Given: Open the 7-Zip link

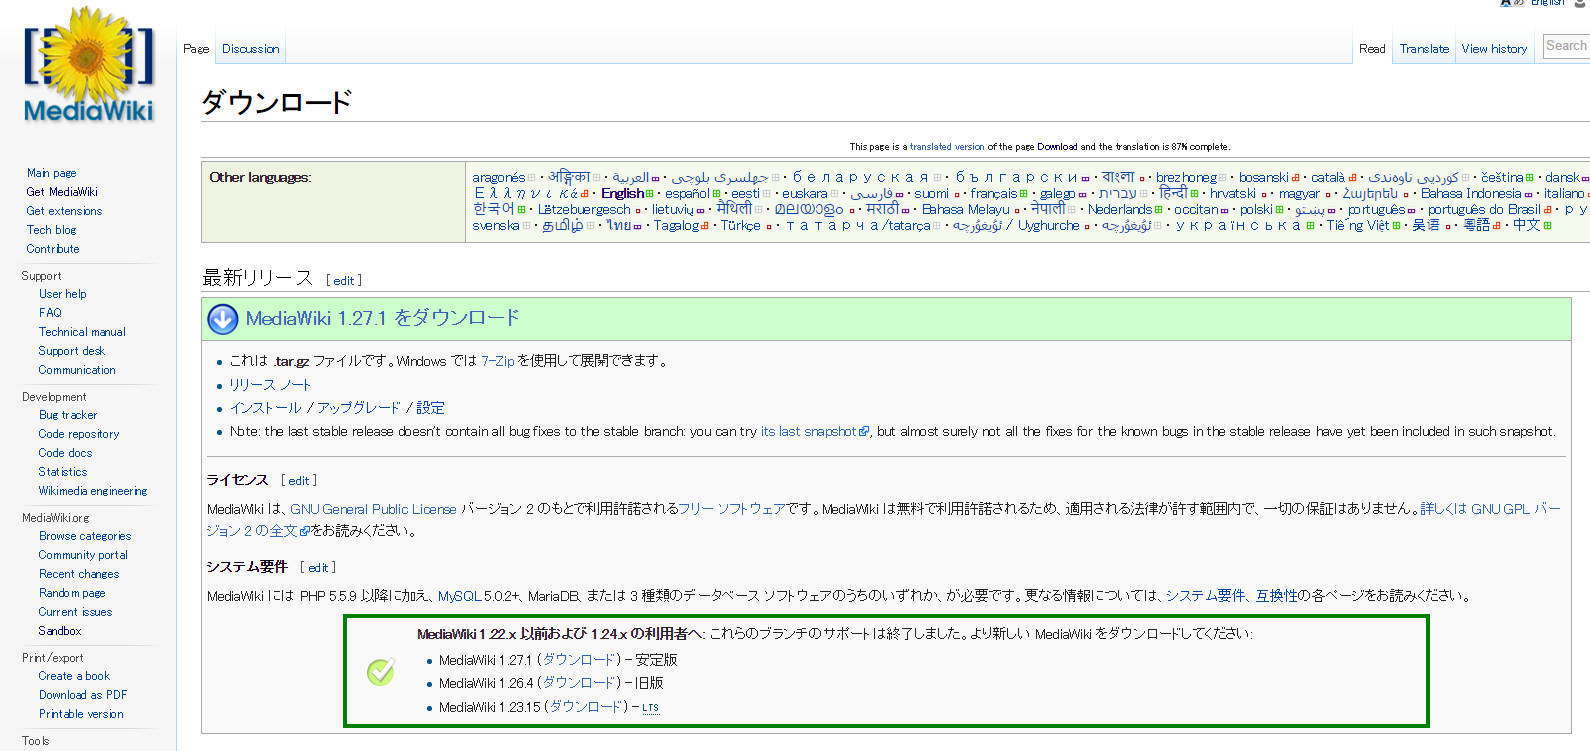Looking at the screenshot, I should pyautogui.click(x=497, y=361).
